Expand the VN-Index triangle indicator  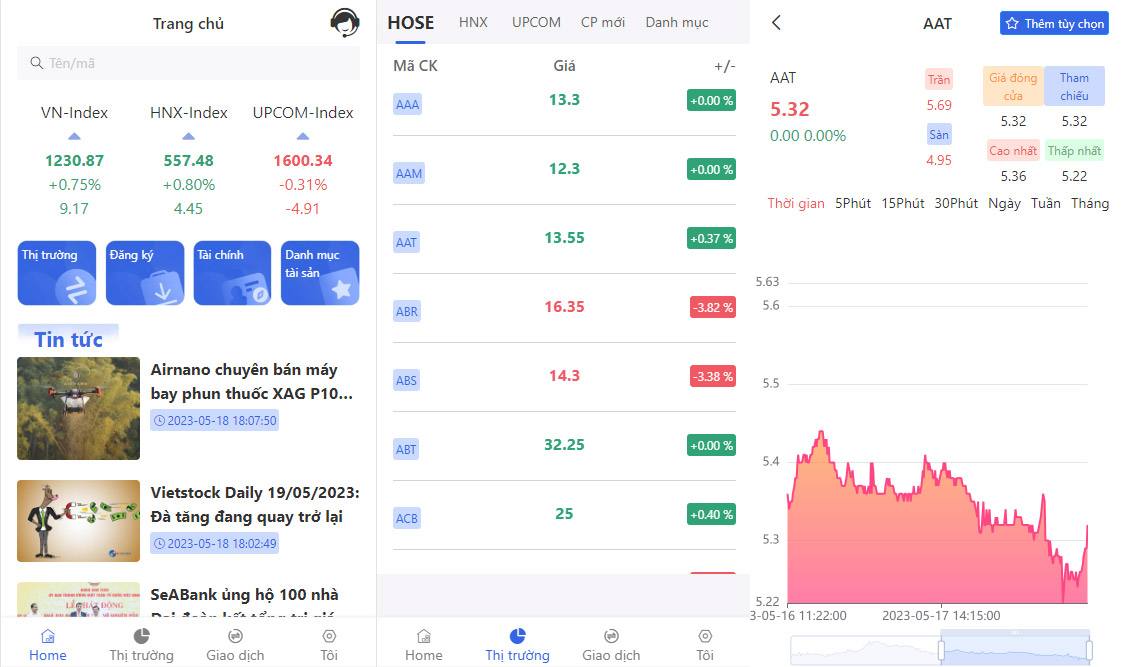tap(74, 136)
